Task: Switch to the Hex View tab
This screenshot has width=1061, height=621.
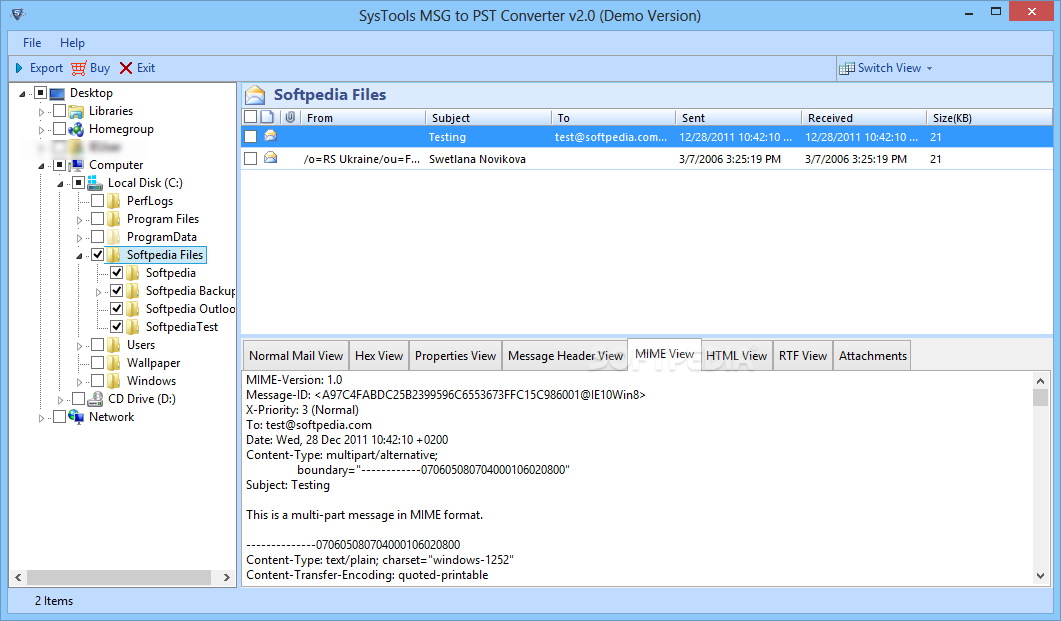Action: pos(379,356)
